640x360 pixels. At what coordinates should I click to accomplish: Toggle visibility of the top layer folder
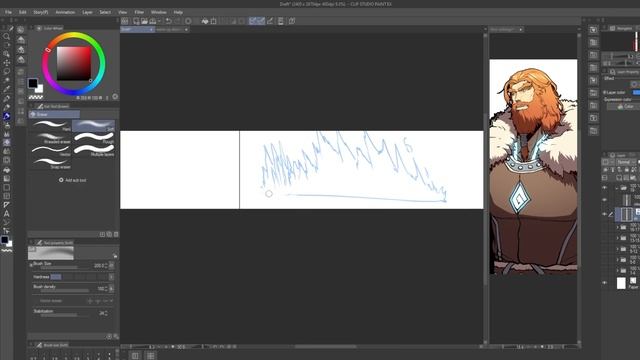pos(605,188)
